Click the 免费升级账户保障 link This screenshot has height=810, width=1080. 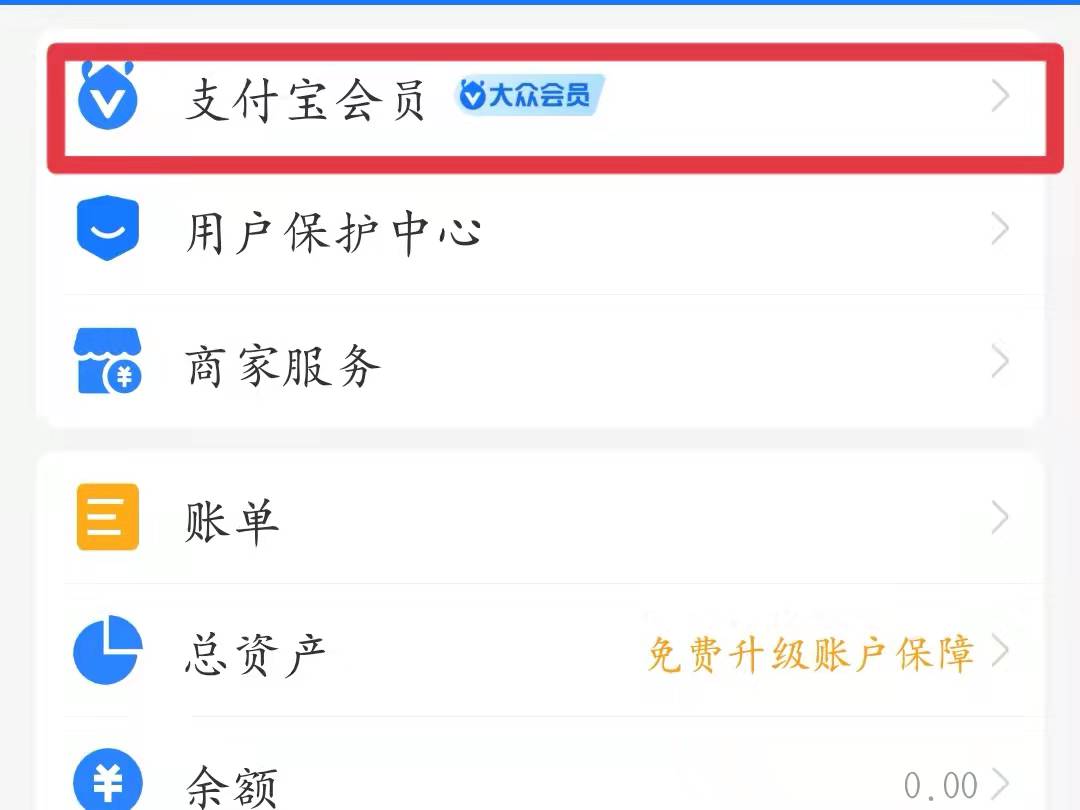pos(810,654)
